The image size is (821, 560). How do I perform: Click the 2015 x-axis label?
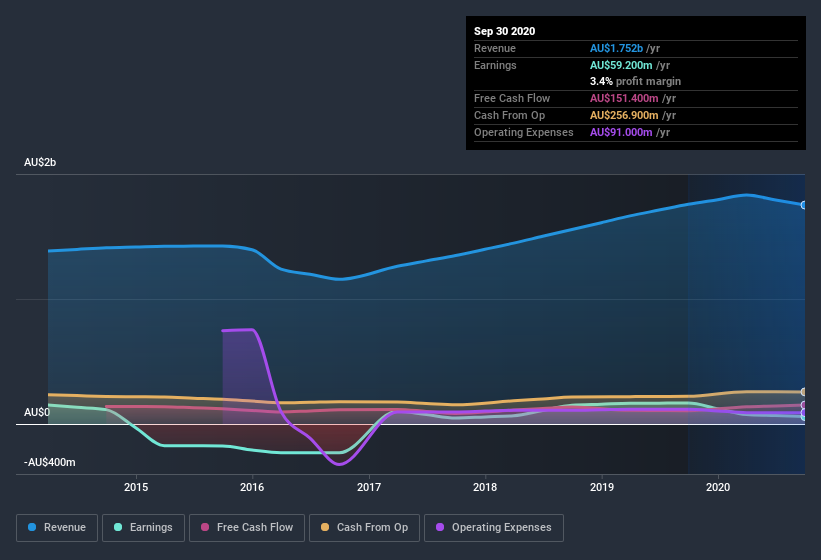[x=136, y=487]
